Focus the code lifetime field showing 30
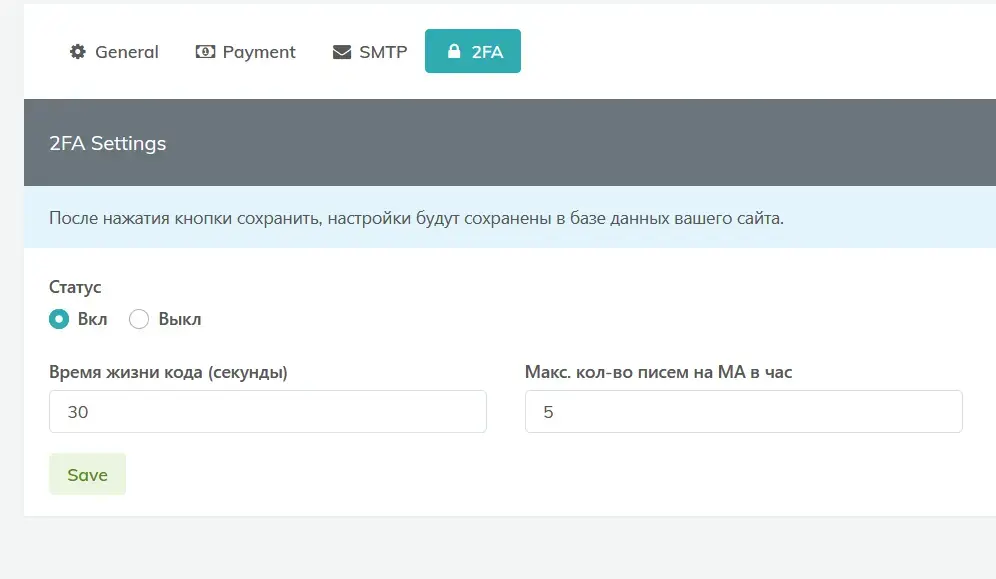 tap(268, 411)
